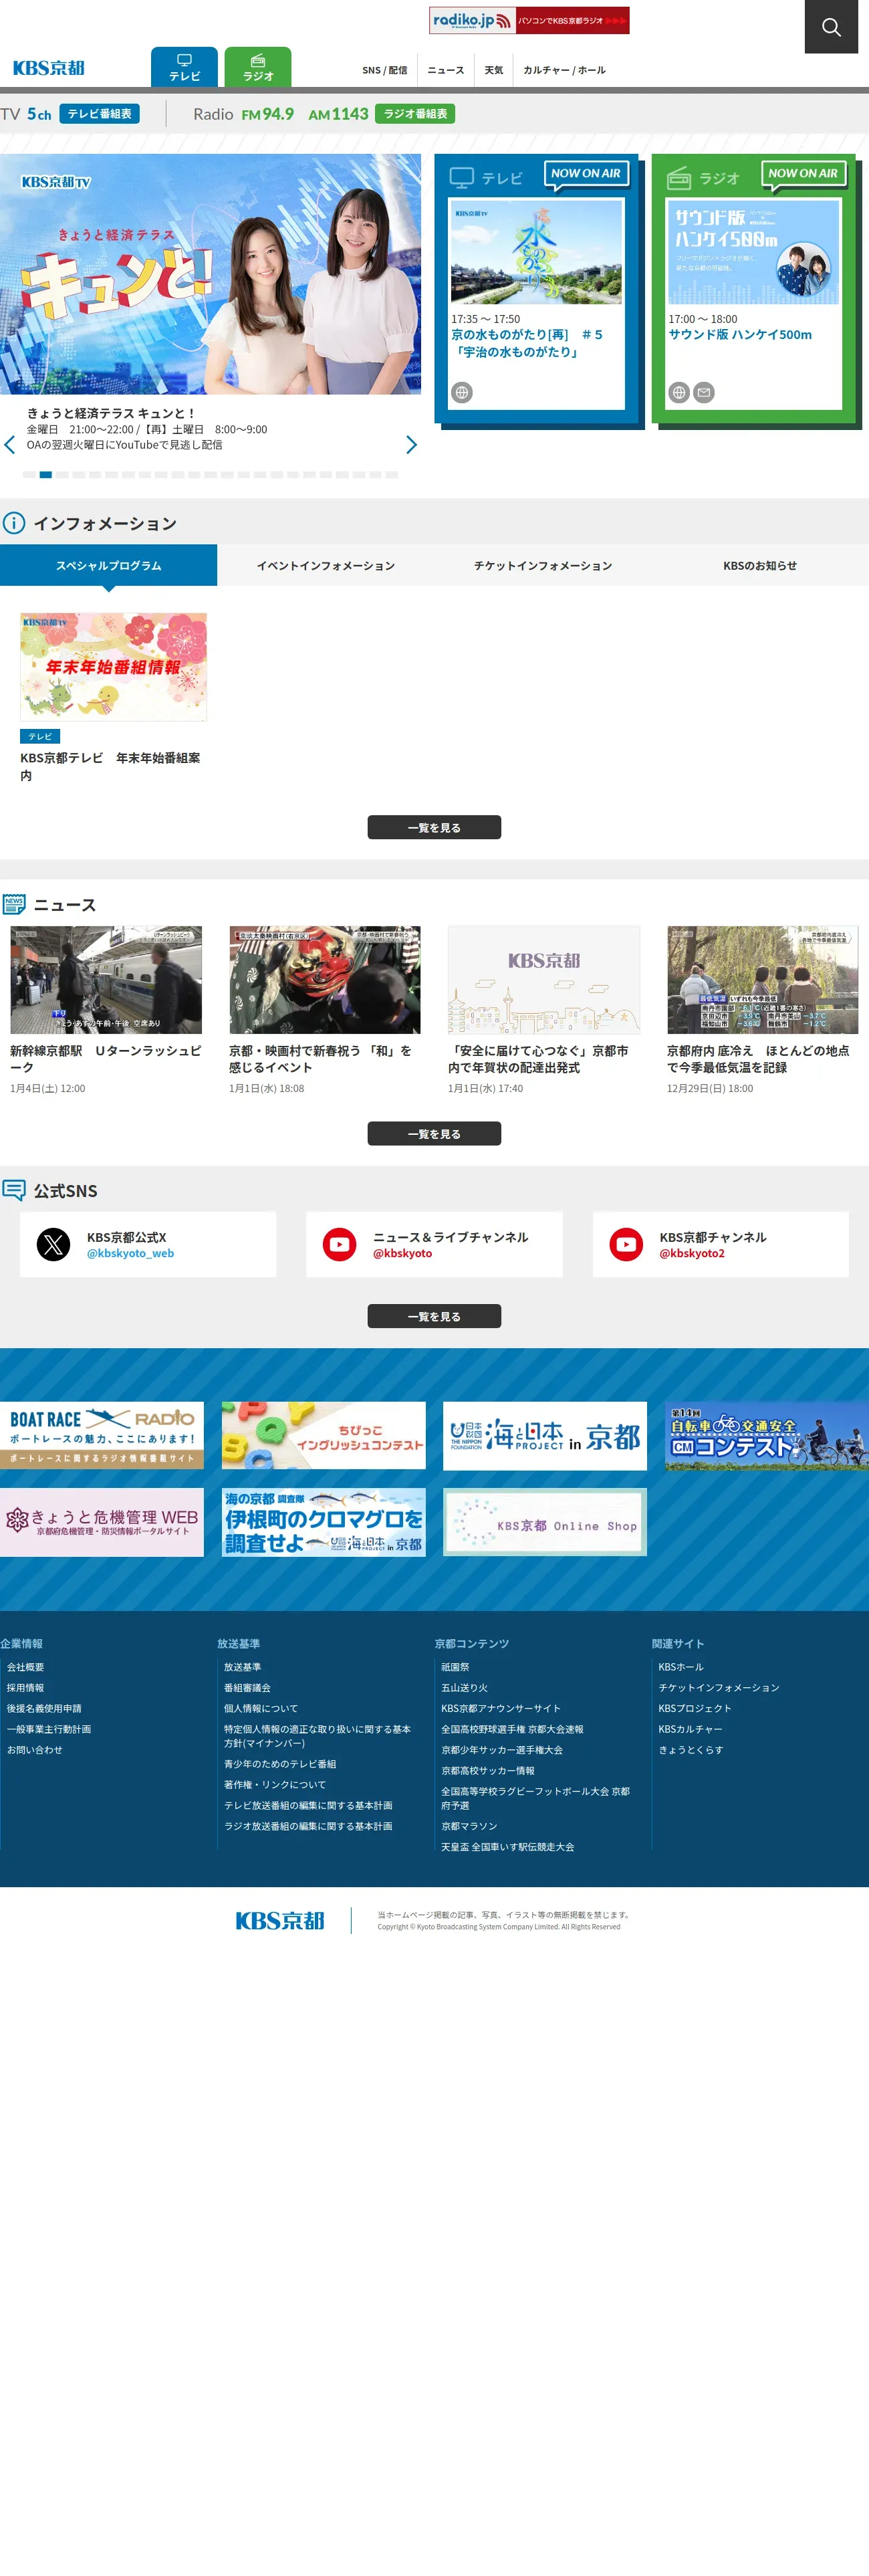The height and width of the screenshot is (2576, 869).
Task: Open サウンド版 ハンケイ500m program link
Action: tap(740, 335)
